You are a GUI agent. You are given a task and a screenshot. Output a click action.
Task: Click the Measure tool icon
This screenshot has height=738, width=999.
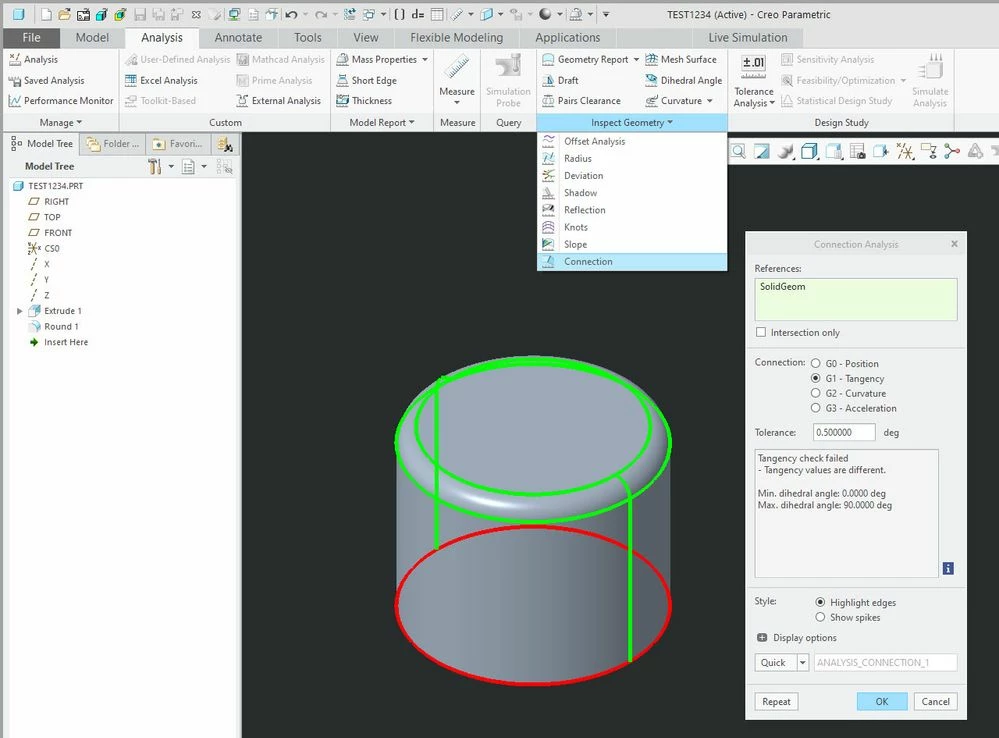[x=457, y=68]
